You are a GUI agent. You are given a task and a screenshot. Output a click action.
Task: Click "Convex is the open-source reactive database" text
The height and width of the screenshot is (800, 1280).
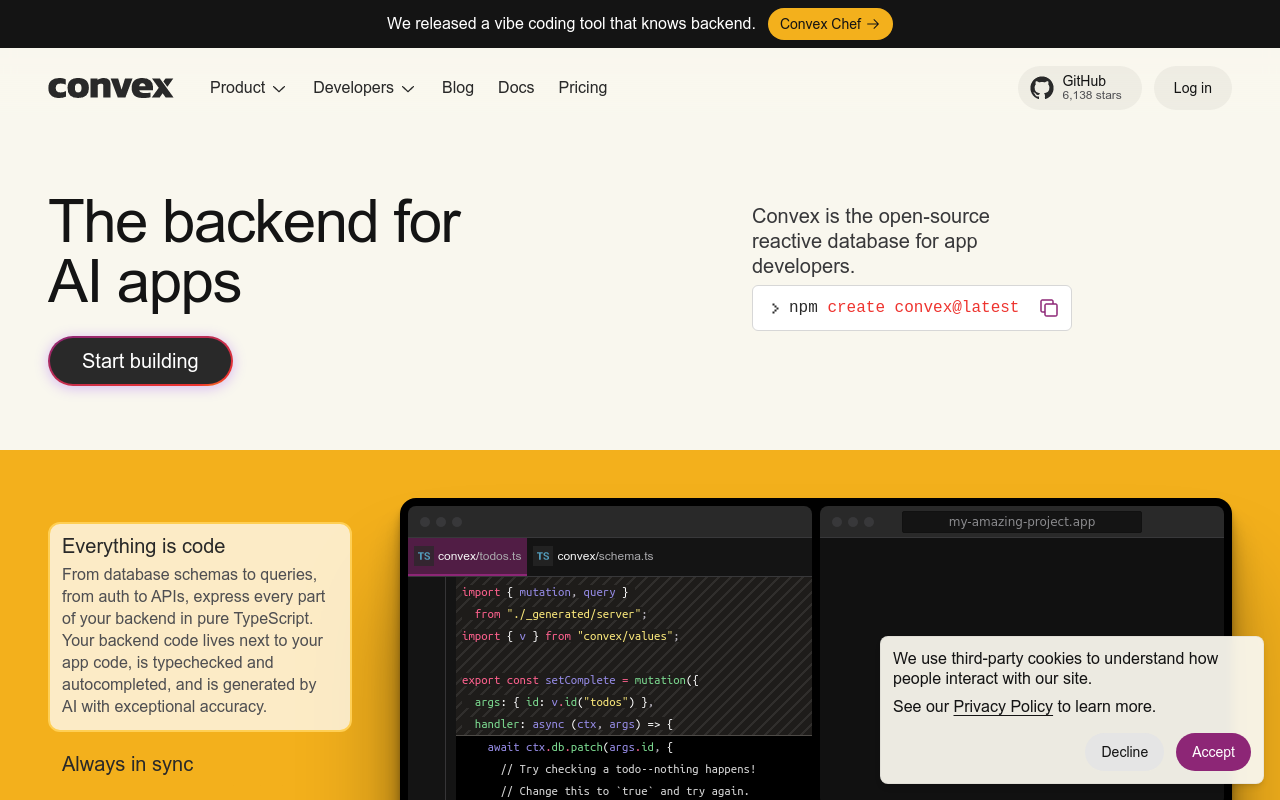pyautogui.click(x=871, y=241)
